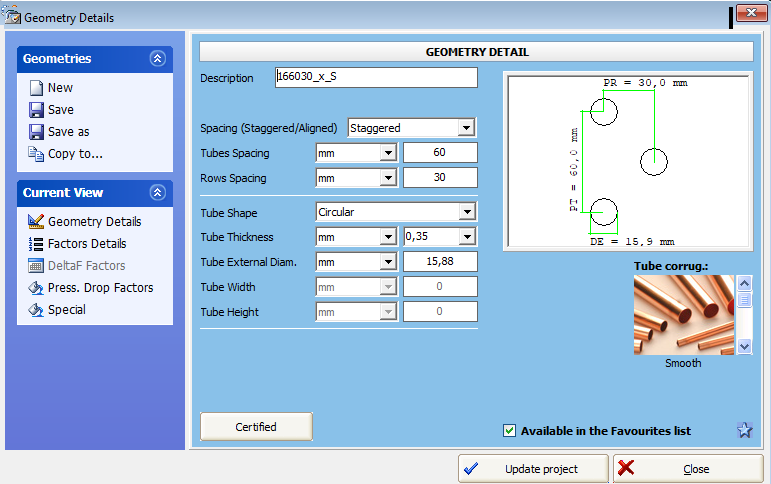Open the Spacing Staggered/Aligned dropdown
Image resolution: width=771 pixels, height=484 pixels.
(x=466, y=128)
